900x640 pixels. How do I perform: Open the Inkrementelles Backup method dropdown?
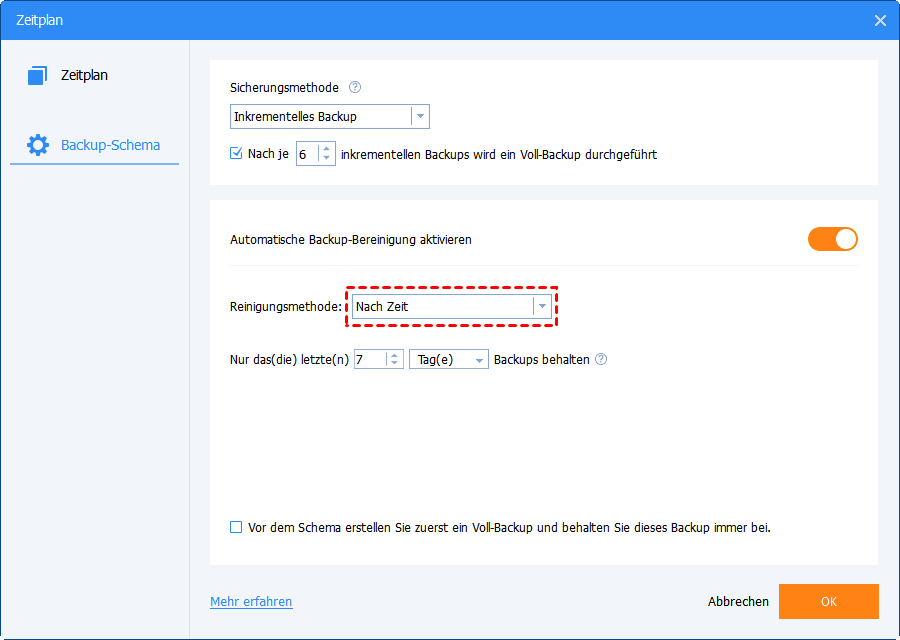coord(420,117)
